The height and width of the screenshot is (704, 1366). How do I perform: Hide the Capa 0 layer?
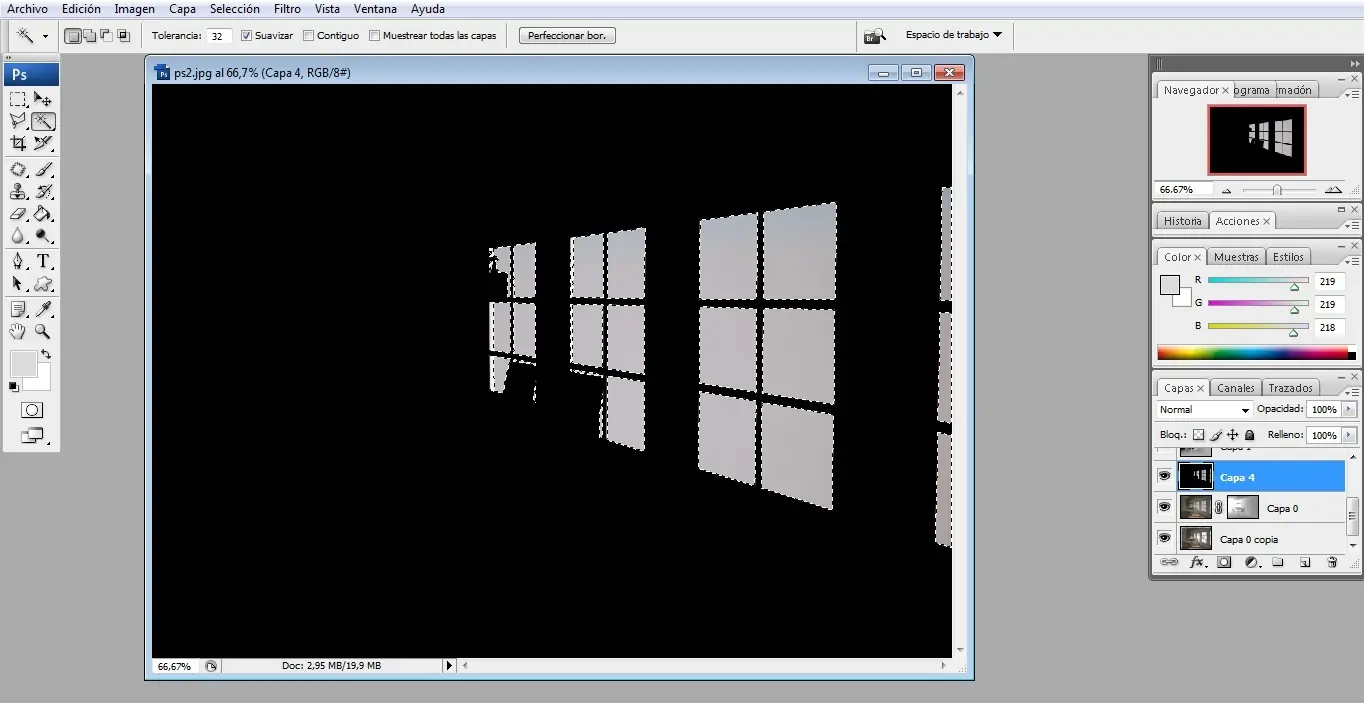1164,508
